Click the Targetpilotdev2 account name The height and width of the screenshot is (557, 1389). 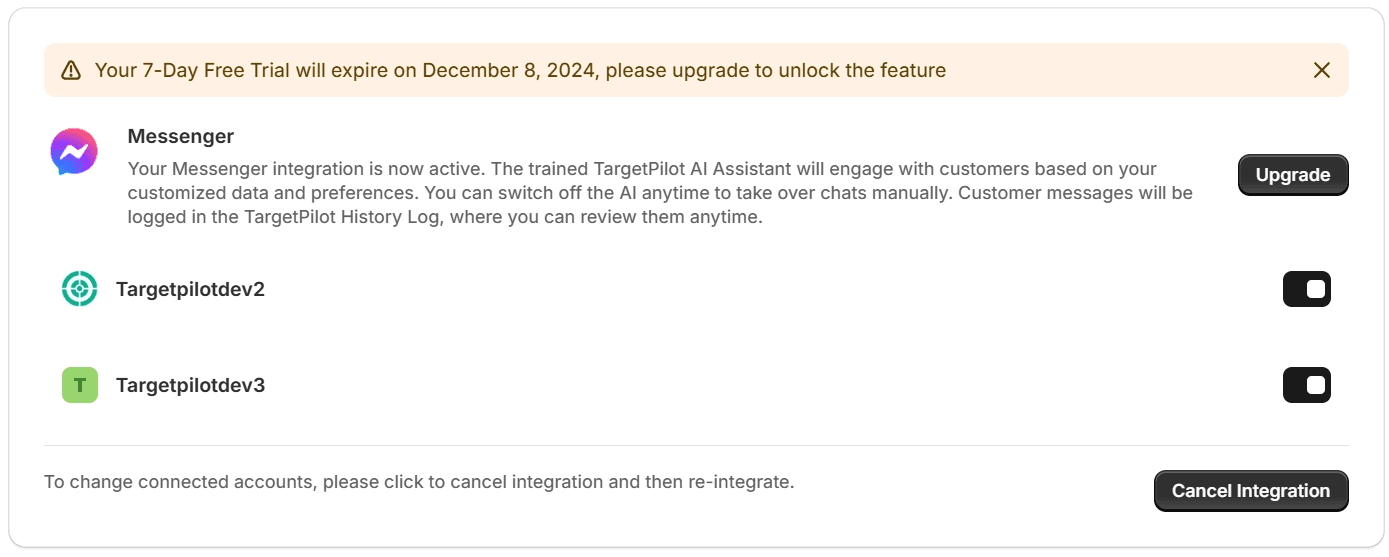pyautogui.click(x=190, y=289)
